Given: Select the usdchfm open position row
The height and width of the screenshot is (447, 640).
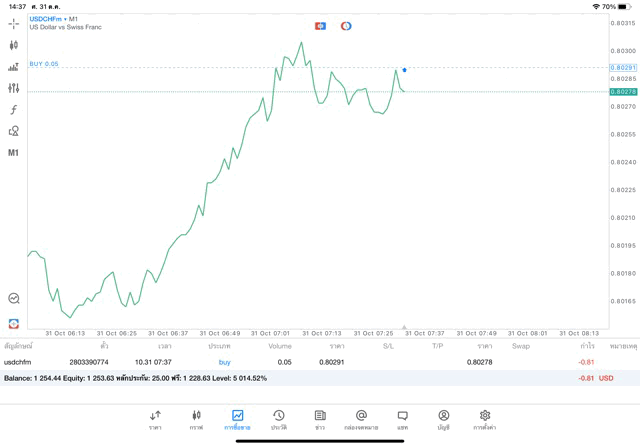Looking at the screenshot, I should click(300, 361).
